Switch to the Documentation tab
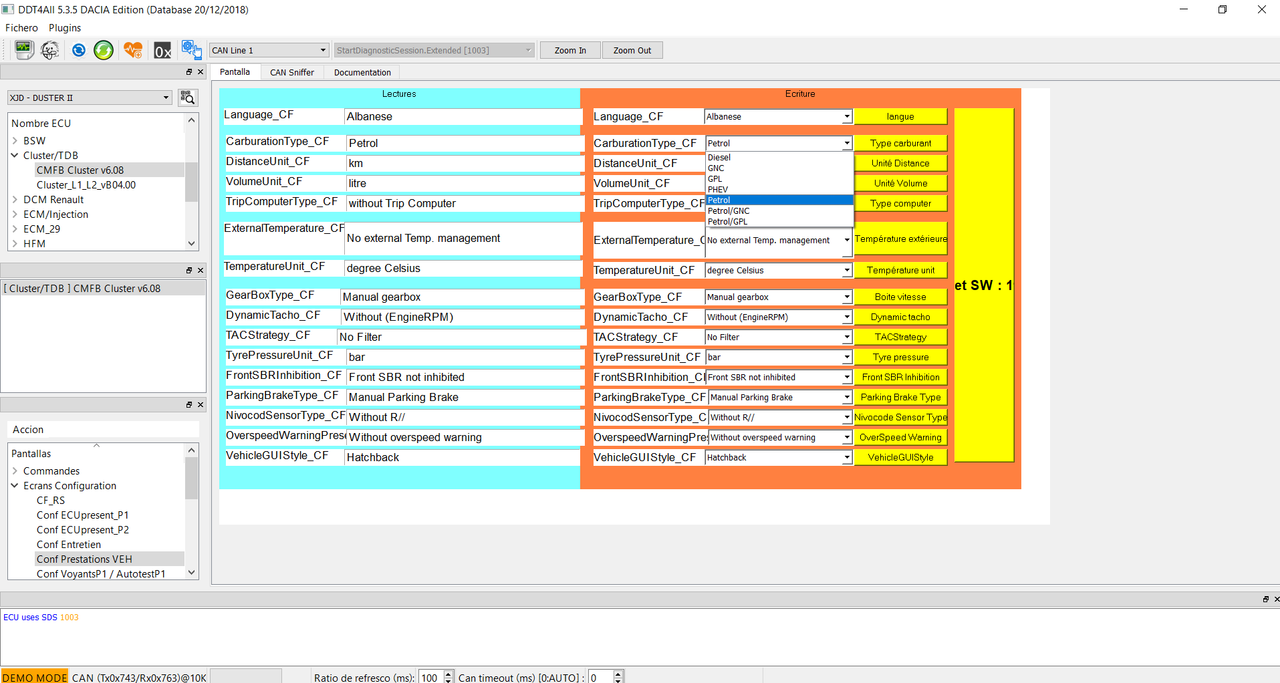1280x683 pixels. point(362,72)
